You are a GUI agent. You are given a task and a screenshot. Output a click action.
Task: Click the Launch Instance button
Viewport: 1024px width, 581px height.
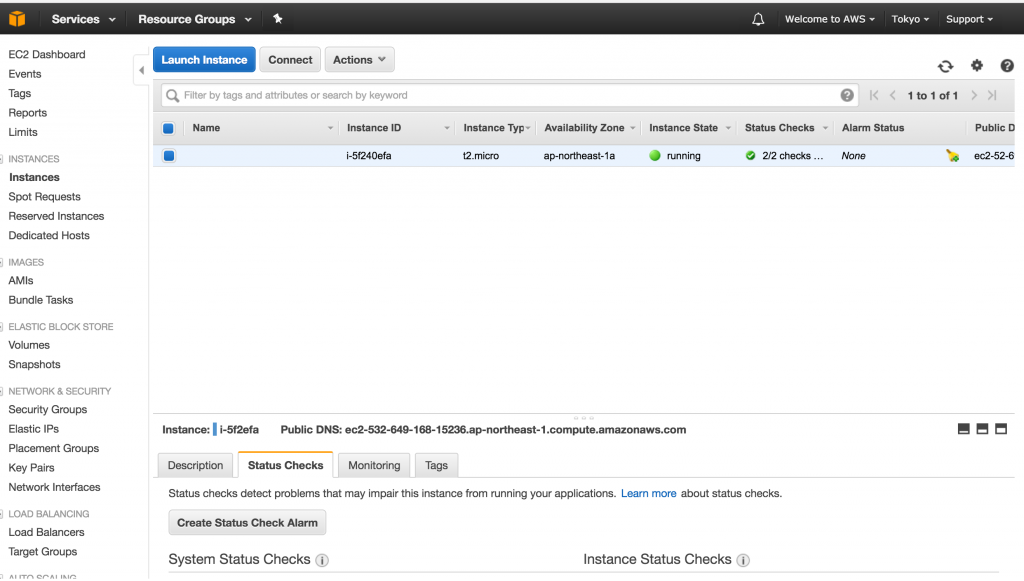(204, 59)
